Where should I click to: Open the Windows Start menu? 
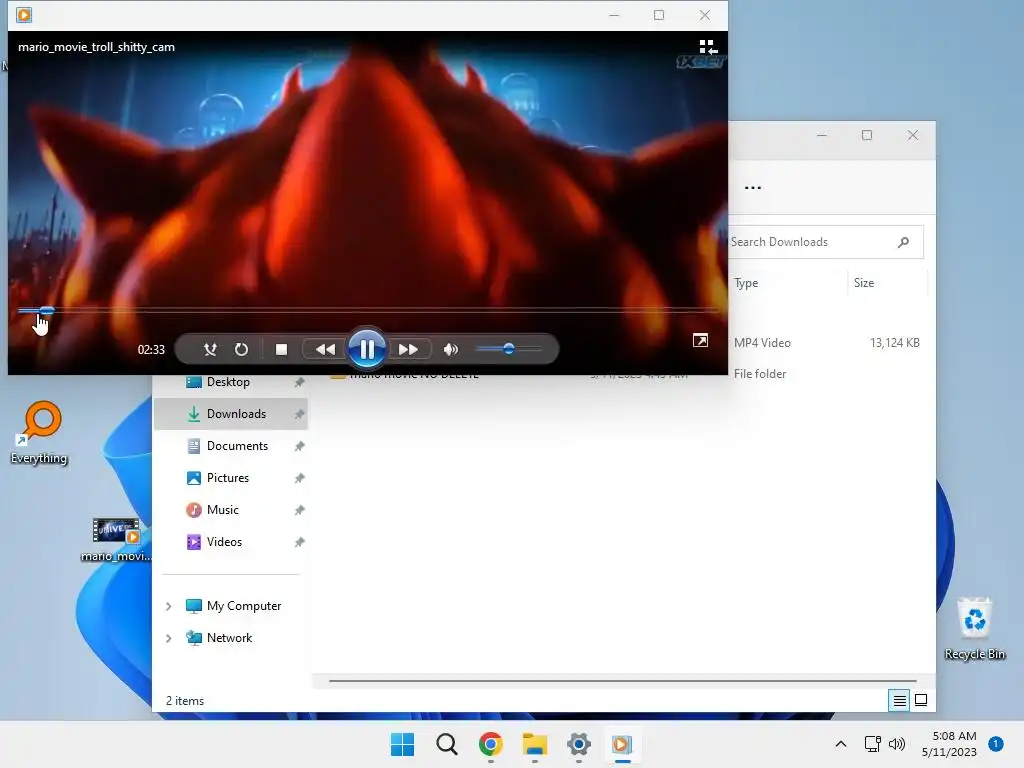click(402, 744)
